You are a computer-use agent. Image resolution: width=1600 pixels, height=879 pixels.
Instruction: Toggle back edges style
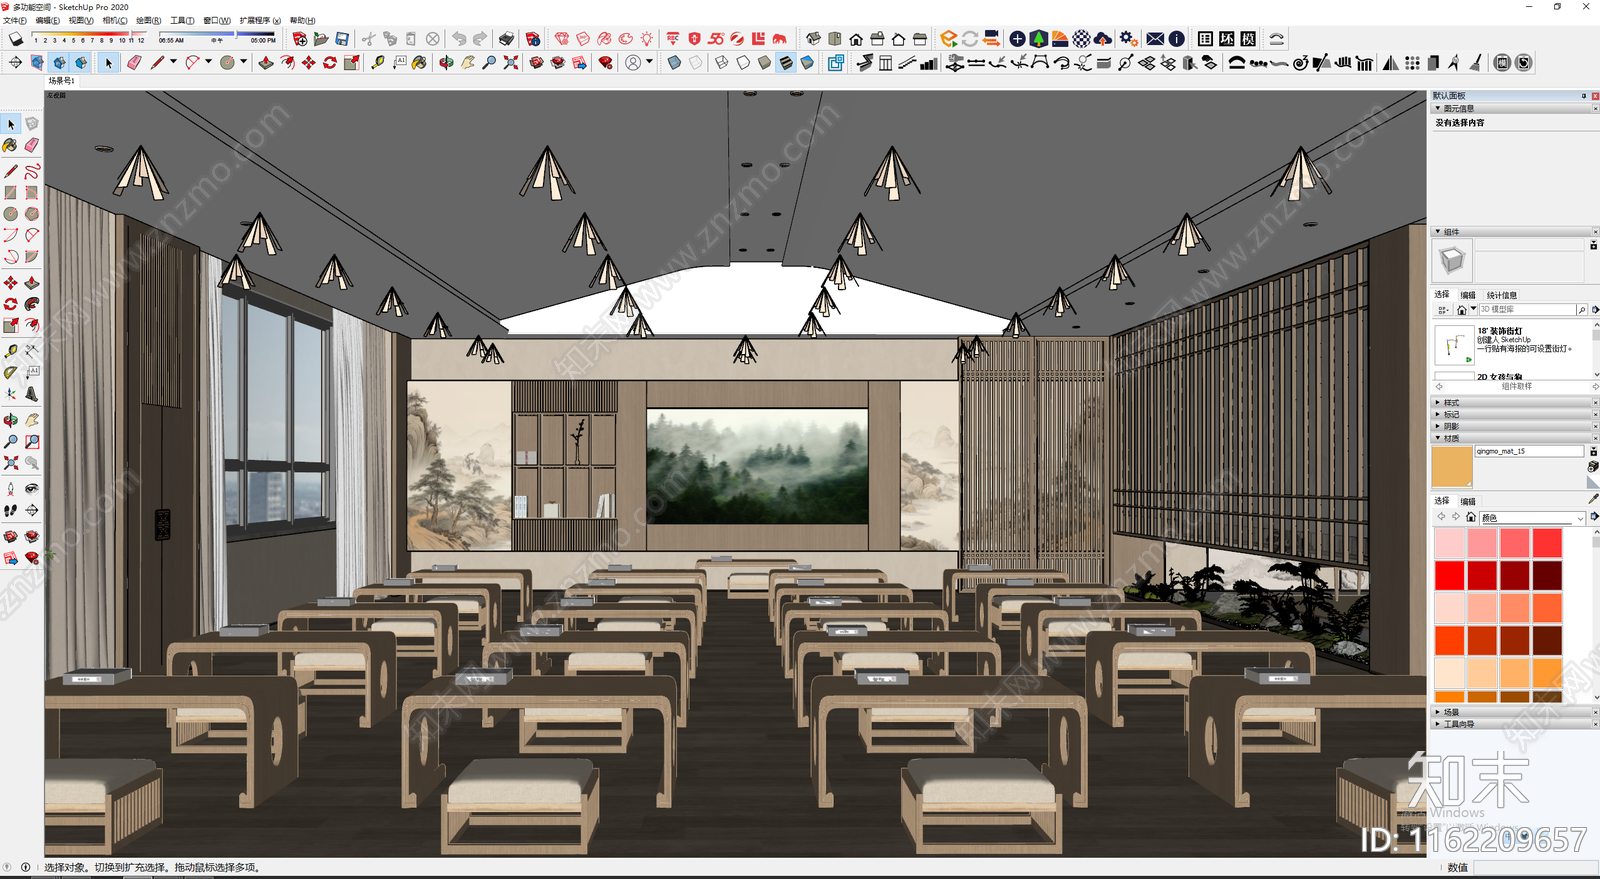pyautogui.click(x=696, y=63)
